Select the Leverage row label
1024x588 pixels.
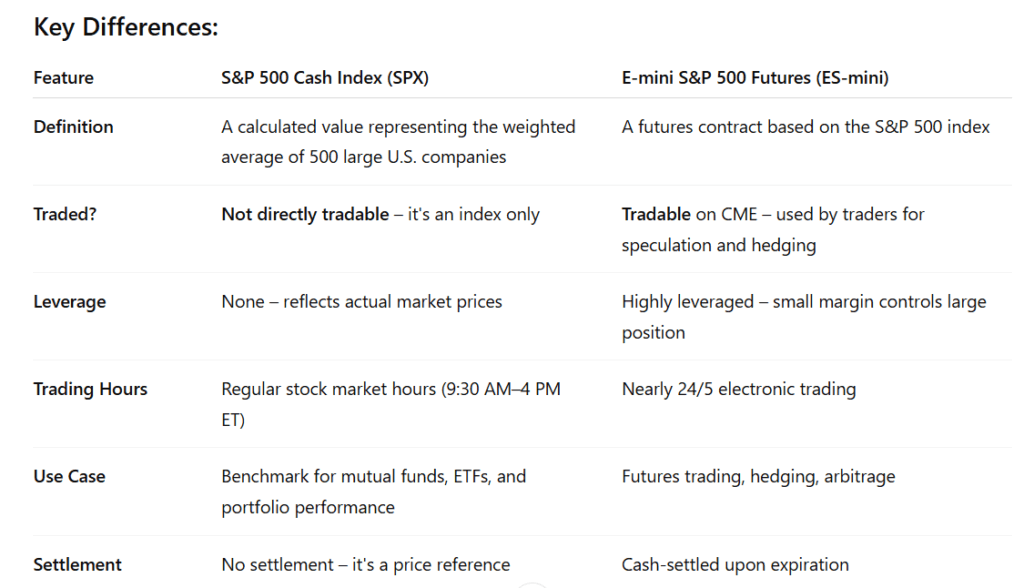coord(69,302)
